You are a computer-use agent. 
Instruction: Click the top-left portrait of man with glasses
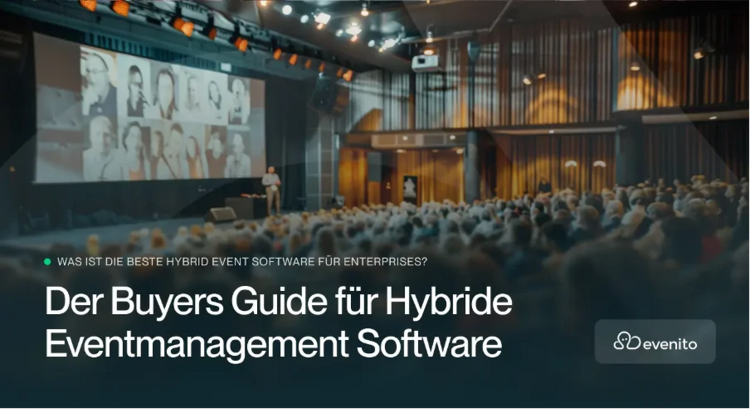[x=98, y=82]
